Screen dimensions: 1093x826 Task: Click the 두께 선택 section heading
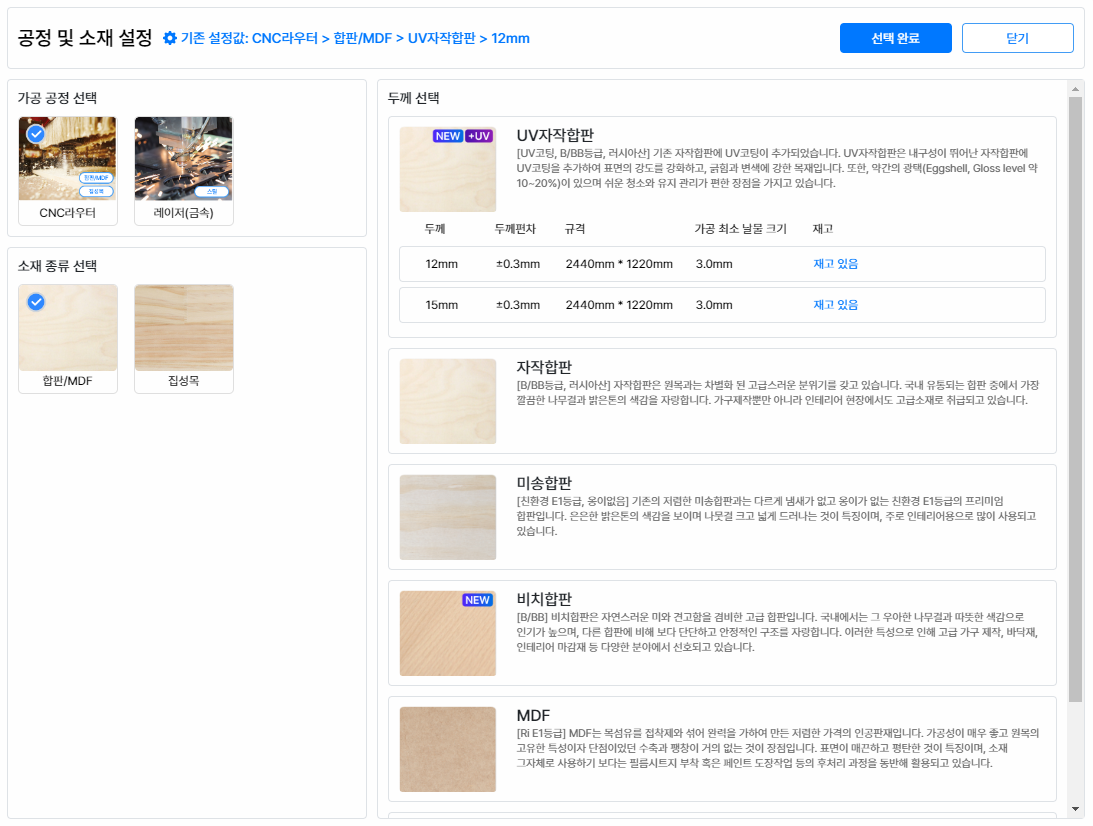coord(413,98)
